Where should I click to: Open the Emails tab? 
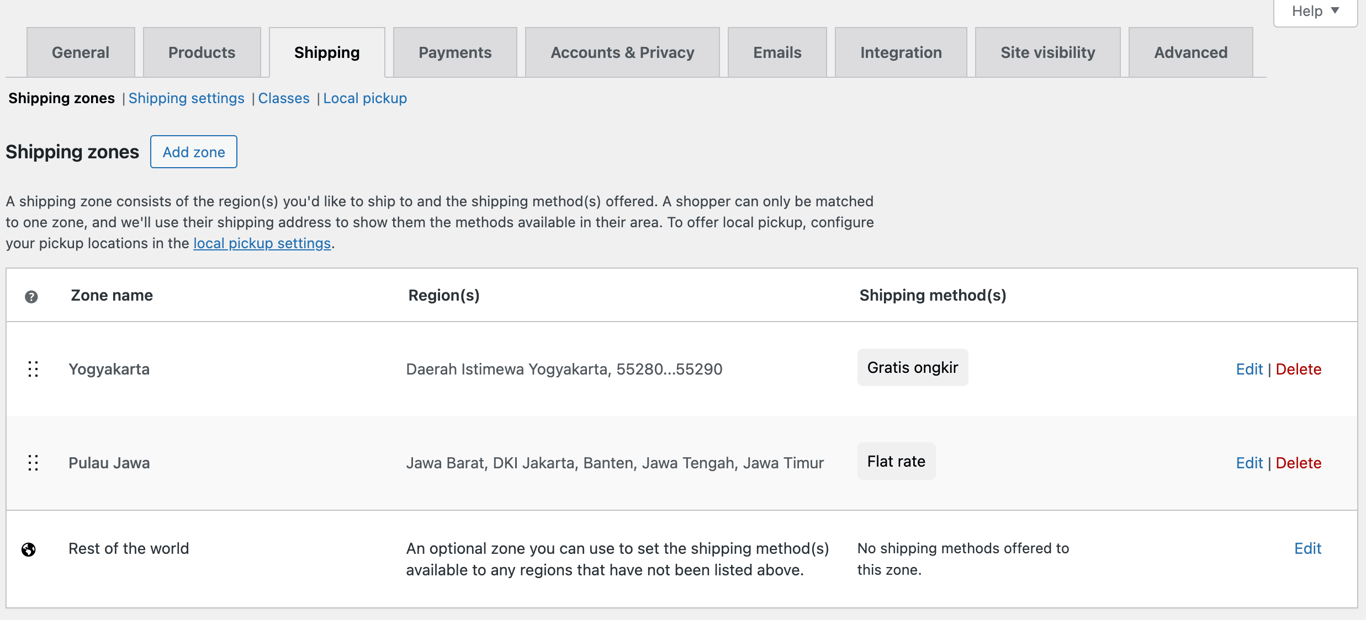(x=777, y=51)
